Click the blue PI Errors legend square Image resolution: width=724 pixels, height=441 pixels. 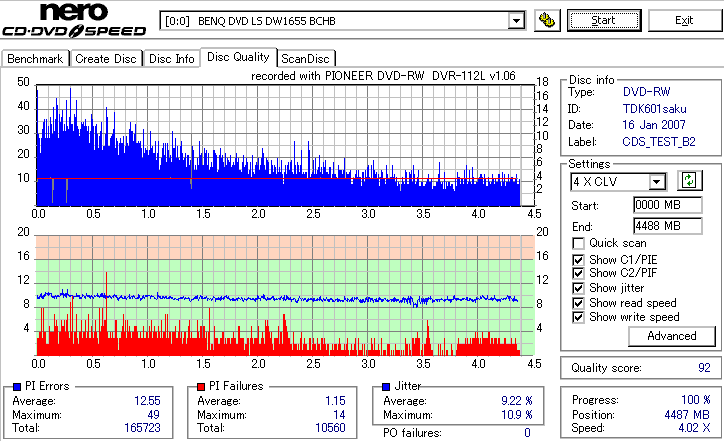17,387
